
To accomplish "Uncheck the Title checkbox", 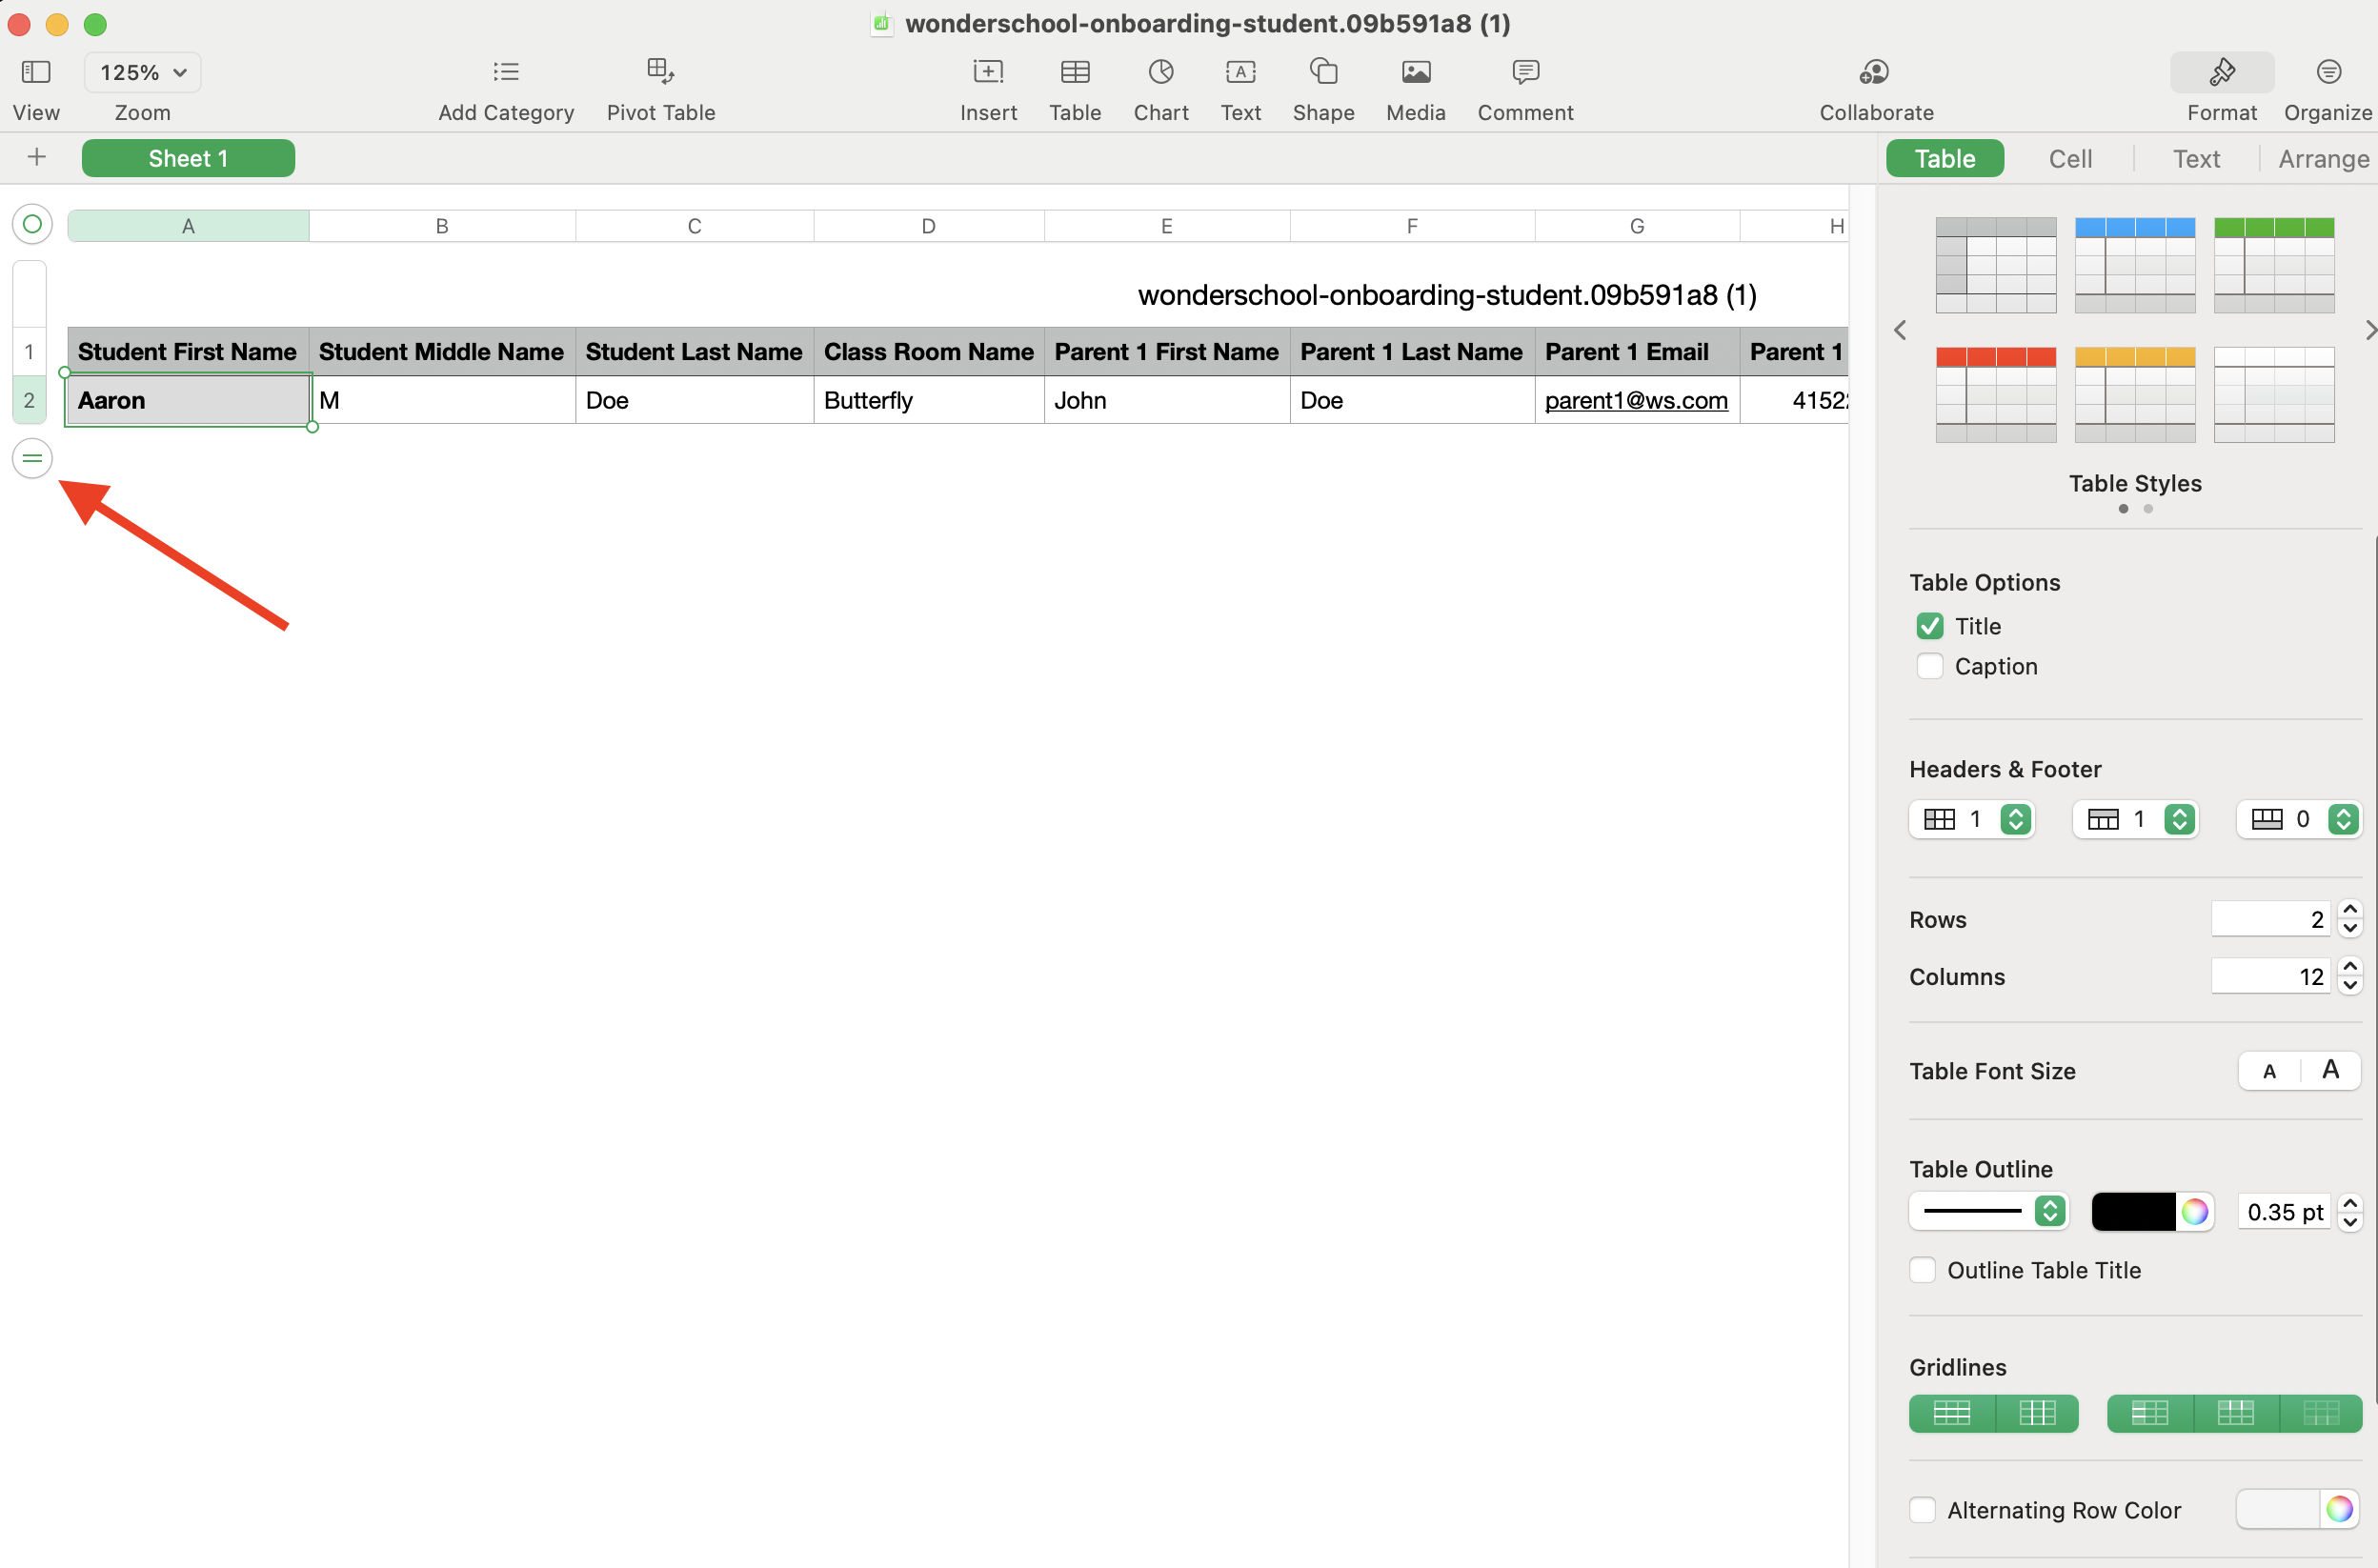I will click(x=1929, y=626).
